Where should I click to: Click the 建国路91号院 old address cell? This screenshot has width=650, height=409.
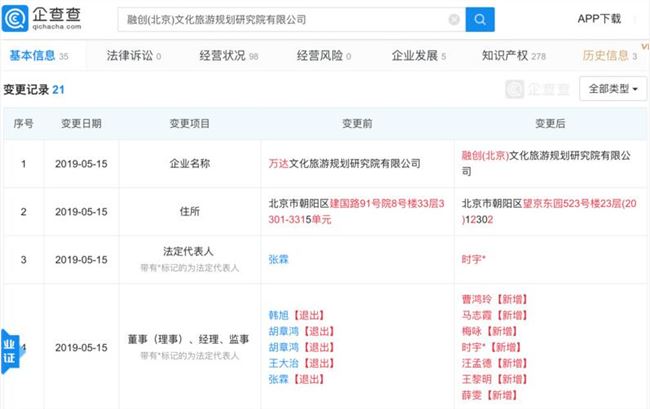click(x=357, y=211)
